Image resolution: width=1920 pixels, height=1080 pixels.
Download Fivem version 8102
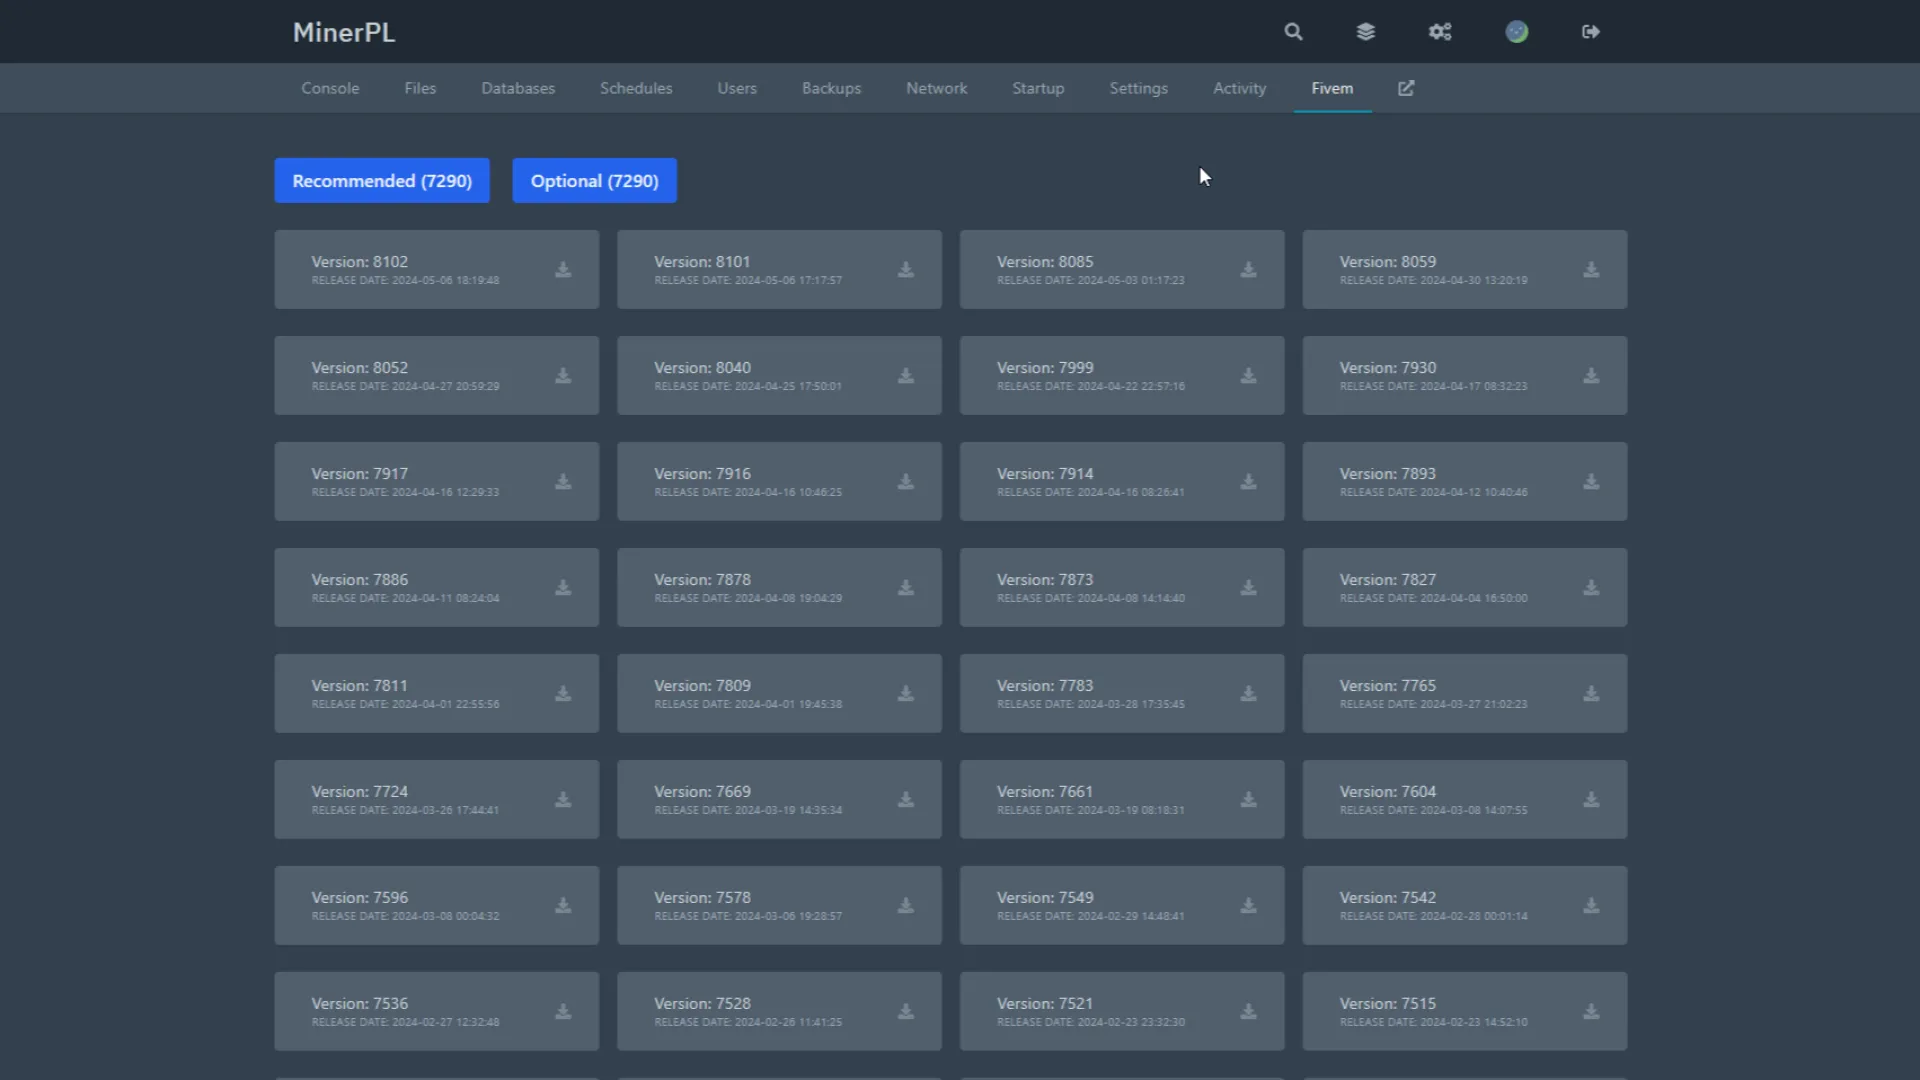click(x=563, y=270)
